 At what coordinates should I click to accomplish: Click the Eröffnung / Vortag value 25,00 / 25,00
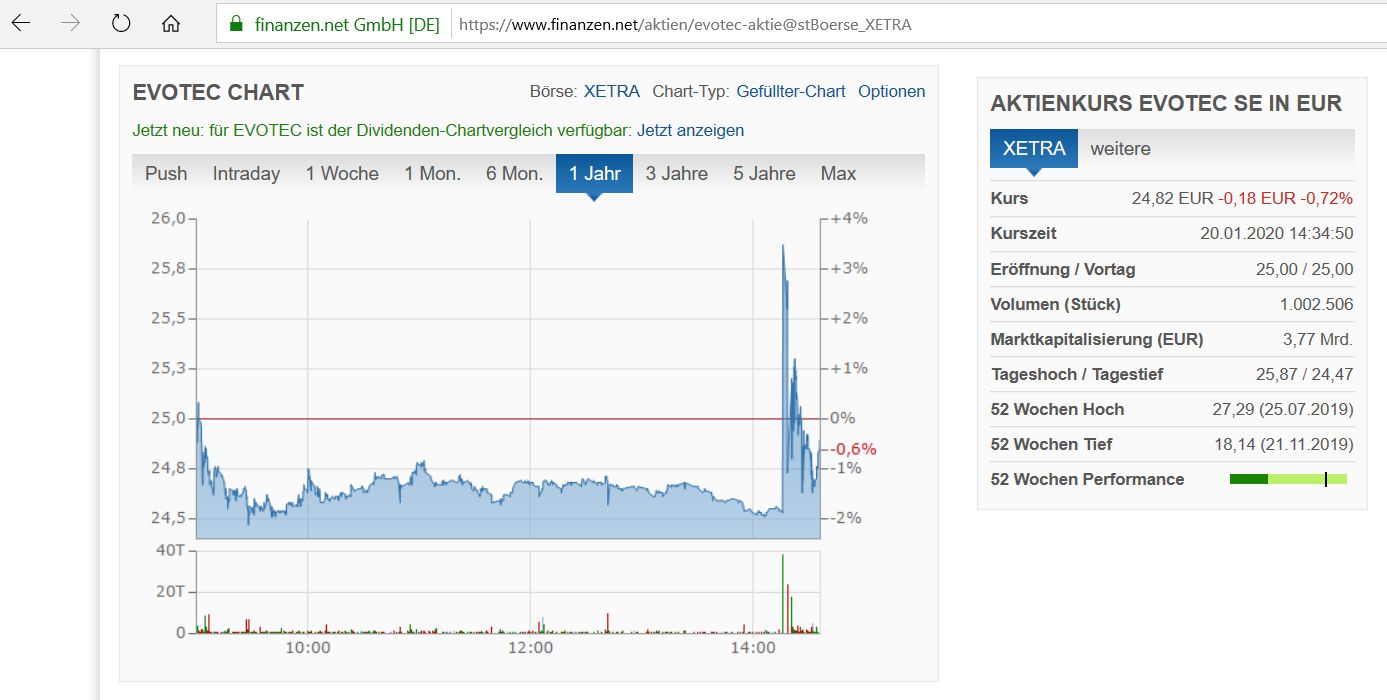1304,269
